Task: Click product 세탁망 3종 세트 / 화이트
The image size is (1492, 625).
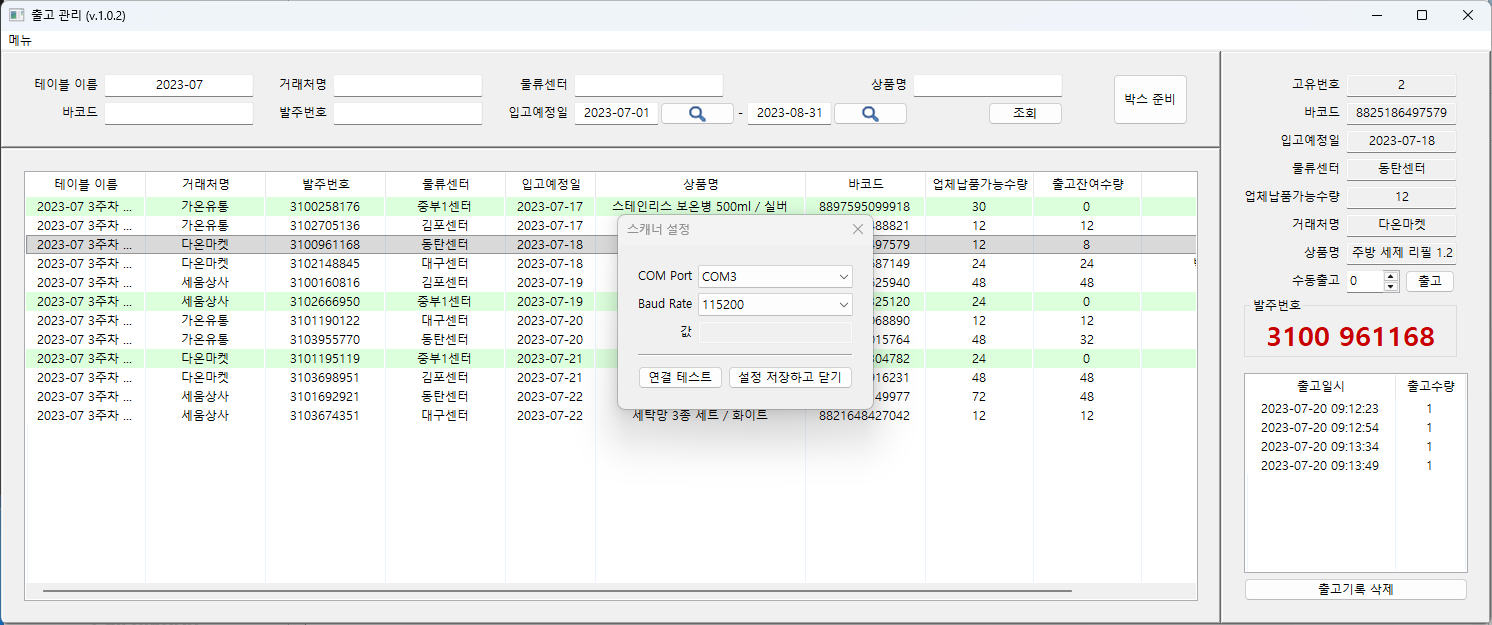Action: (x=701, y=415)
